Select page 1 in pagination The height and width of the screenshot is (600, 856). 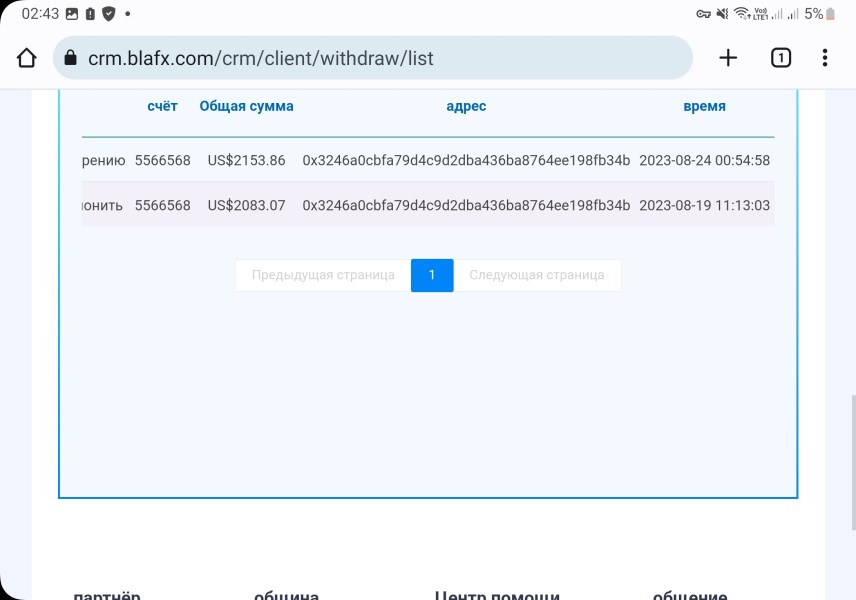point(432,275)
